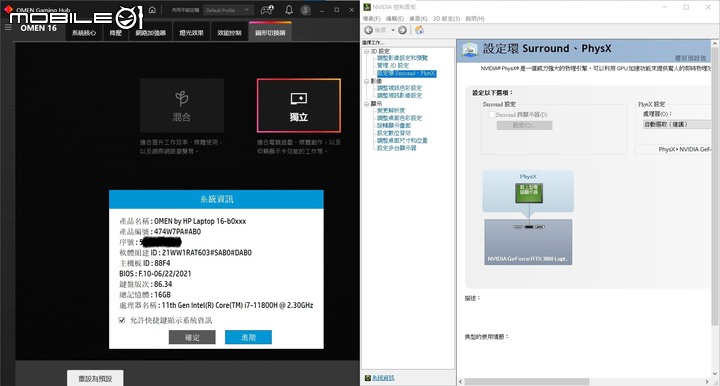Select 調整視訊色彩設定 in the task tree
This screenshot has height=386, width=720.
399,88
